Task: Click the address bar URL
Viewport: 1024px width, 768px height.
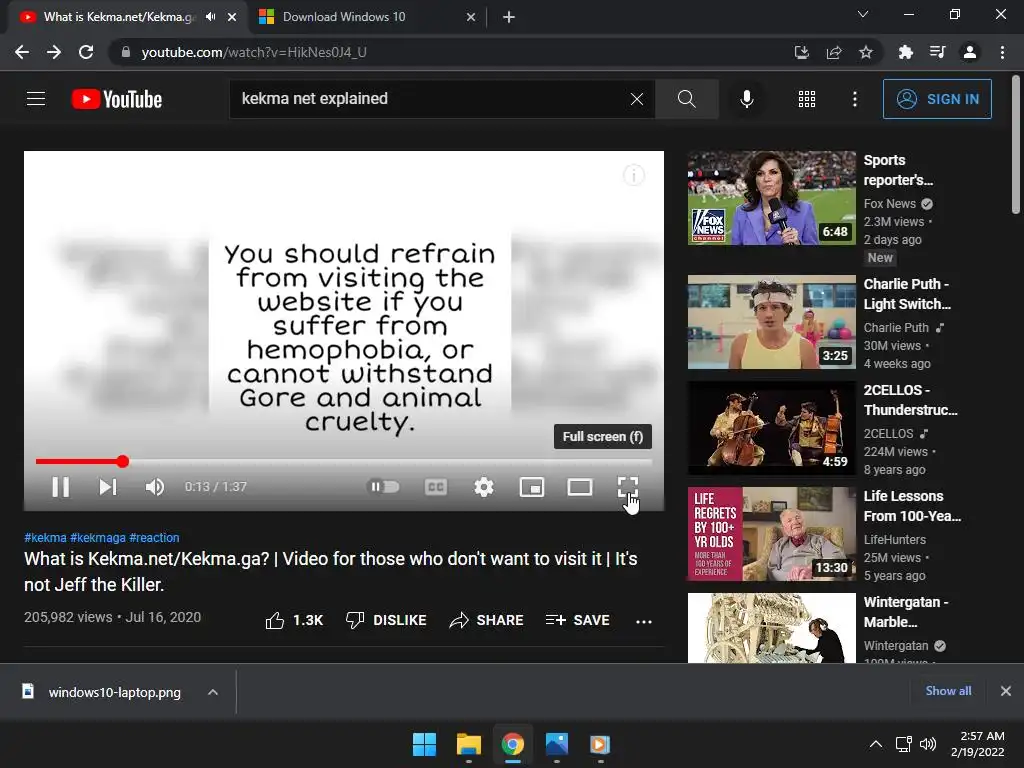Action: tap(254, 52)
